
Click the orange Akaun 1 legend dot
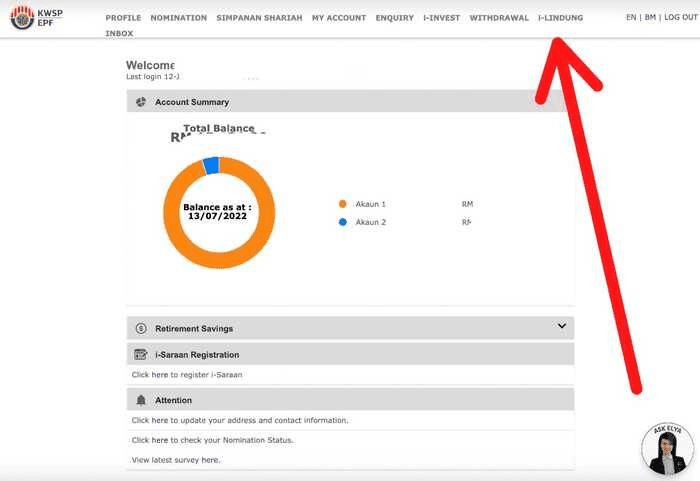coord(342,204)
